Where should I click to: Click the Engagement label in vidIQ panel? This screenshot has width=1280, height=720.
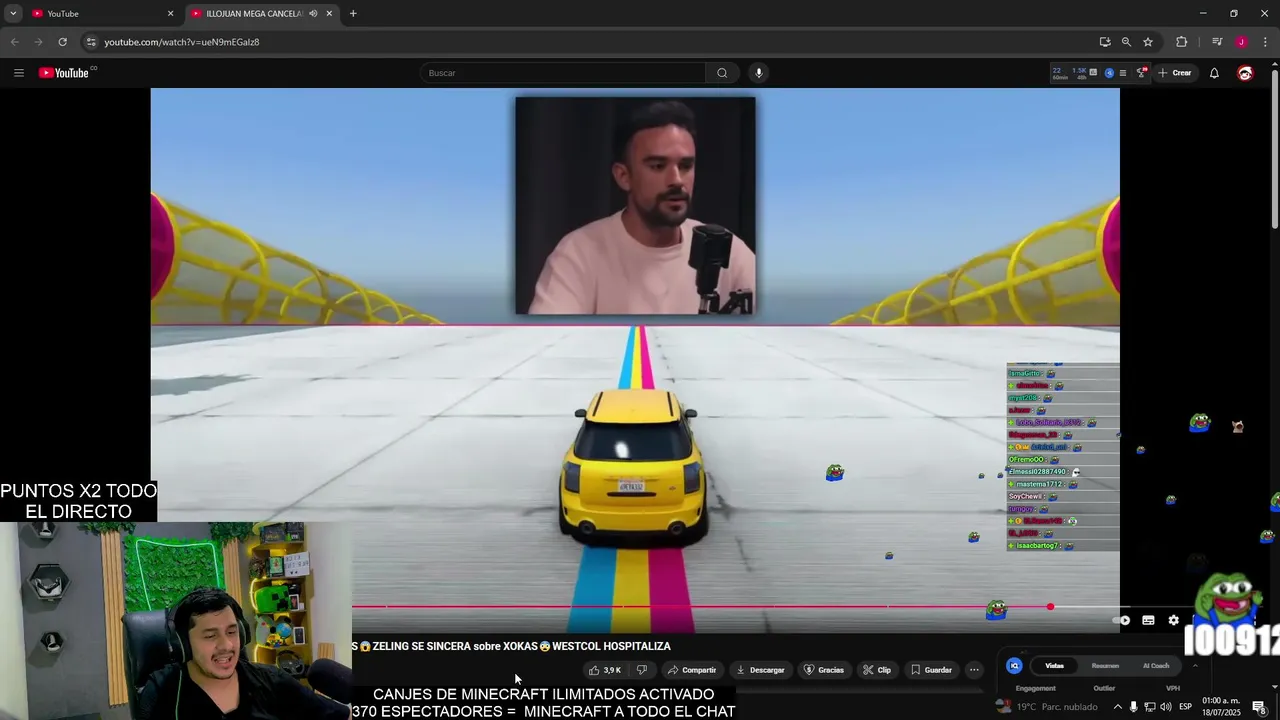(x=1035, y=688)
